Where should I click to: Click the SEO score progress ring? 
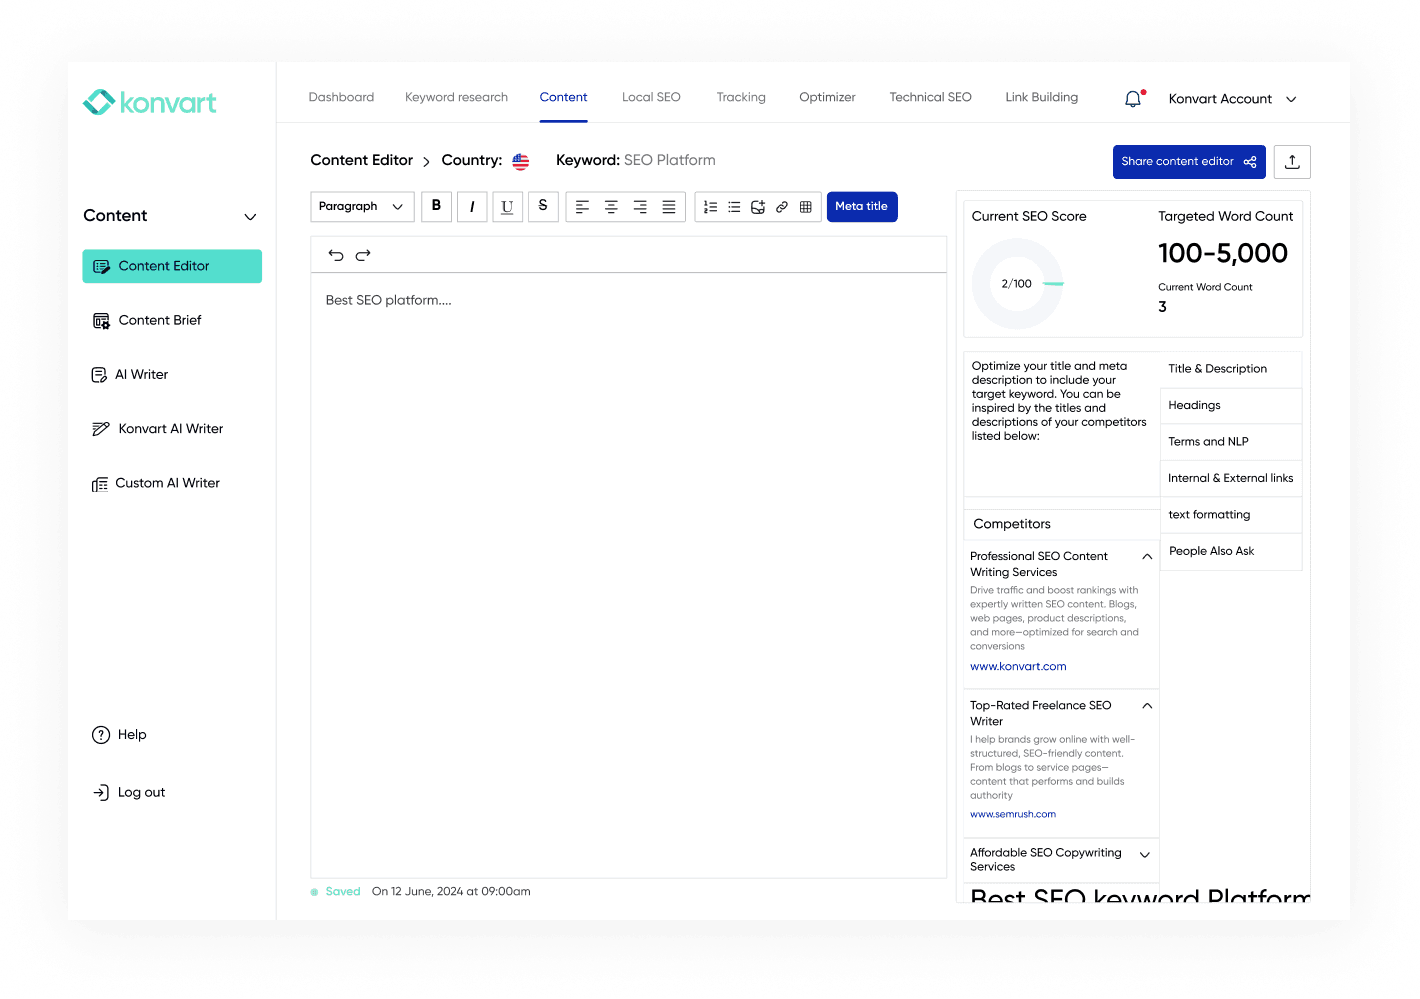pyautogui.click(x=1017, y=284)
